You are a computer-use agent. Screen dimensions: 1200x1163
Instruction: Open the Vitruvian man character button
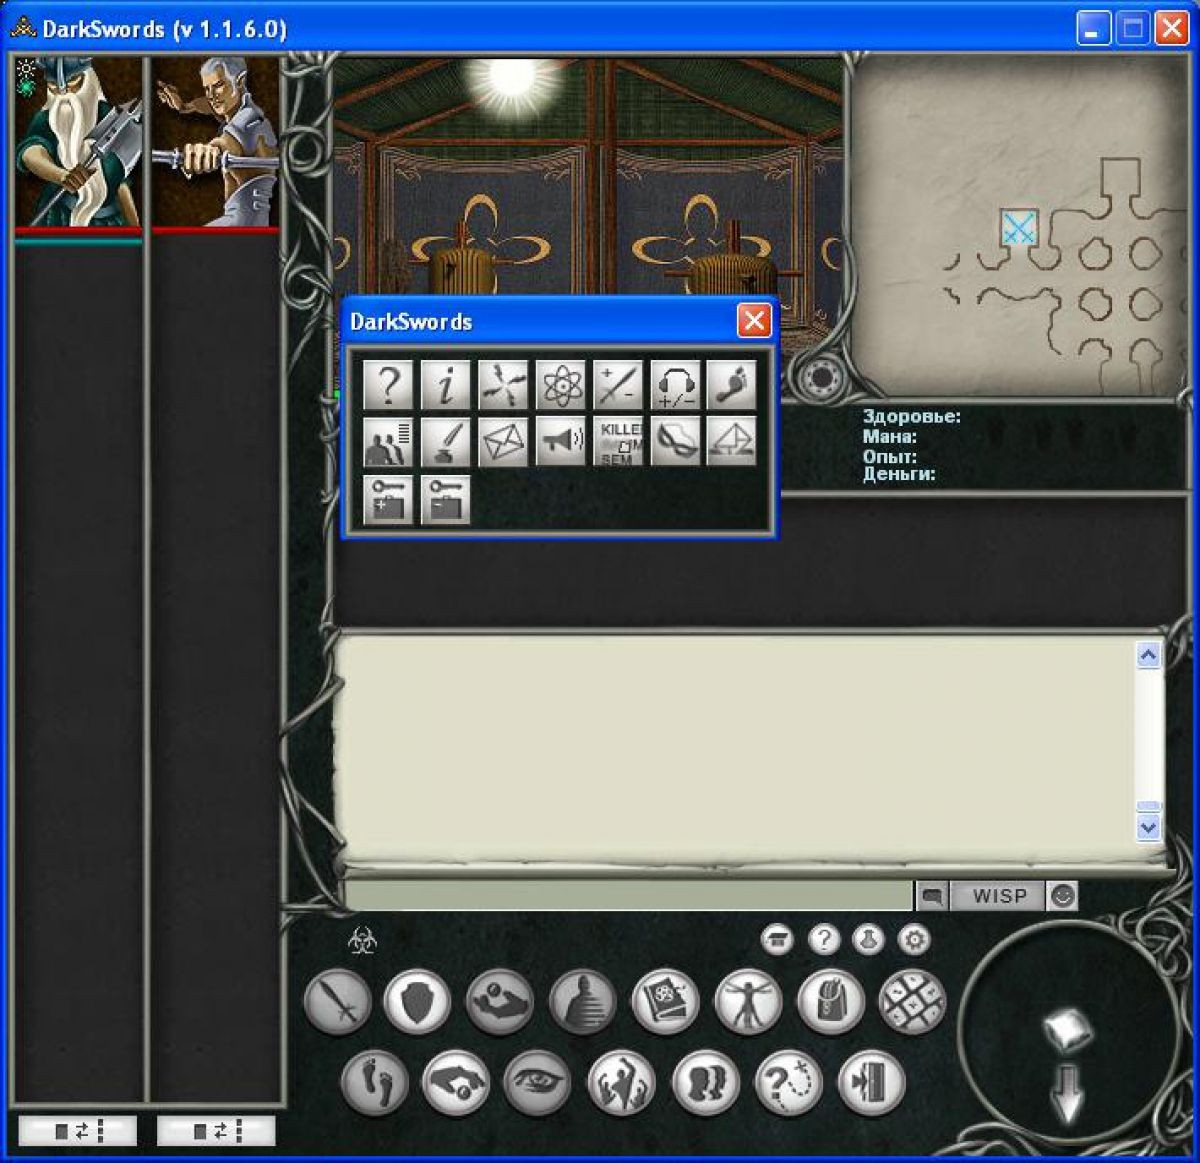tap(748, 1001)
